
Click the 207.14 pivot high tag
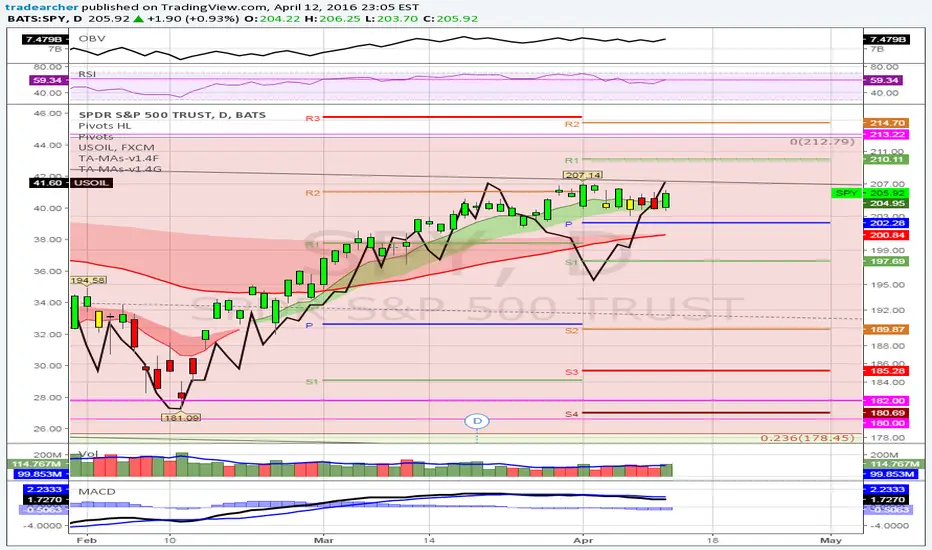583,175
